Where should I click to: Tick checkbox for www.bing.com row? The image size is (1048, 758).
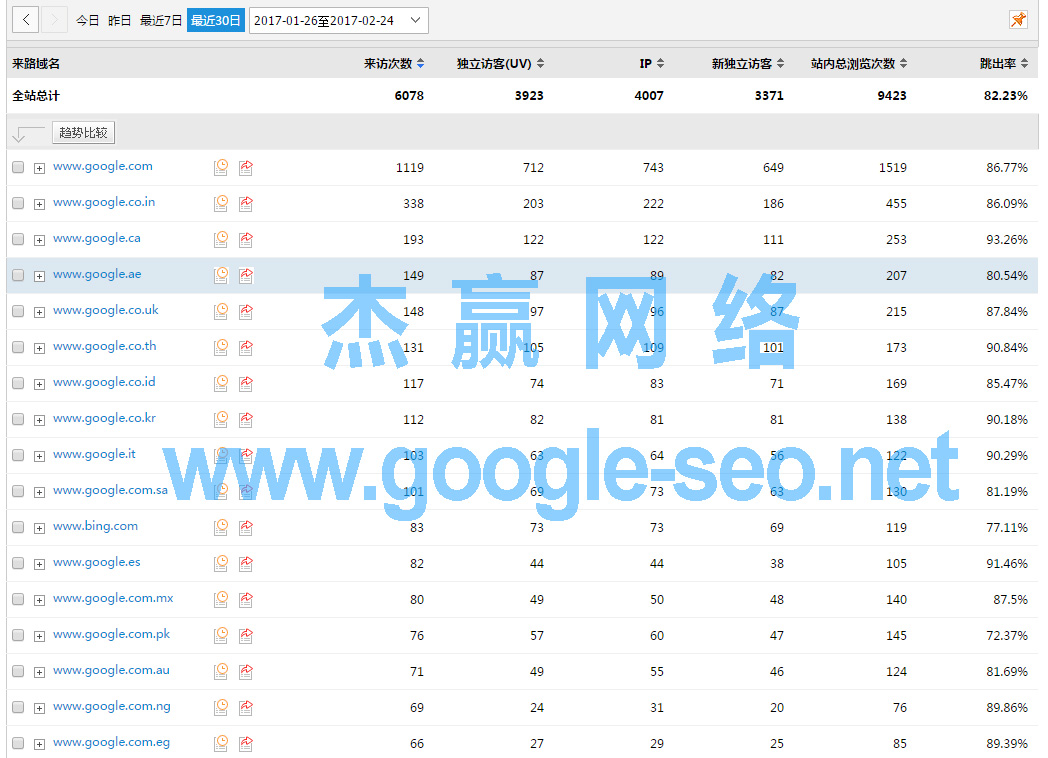pos(18,527)
